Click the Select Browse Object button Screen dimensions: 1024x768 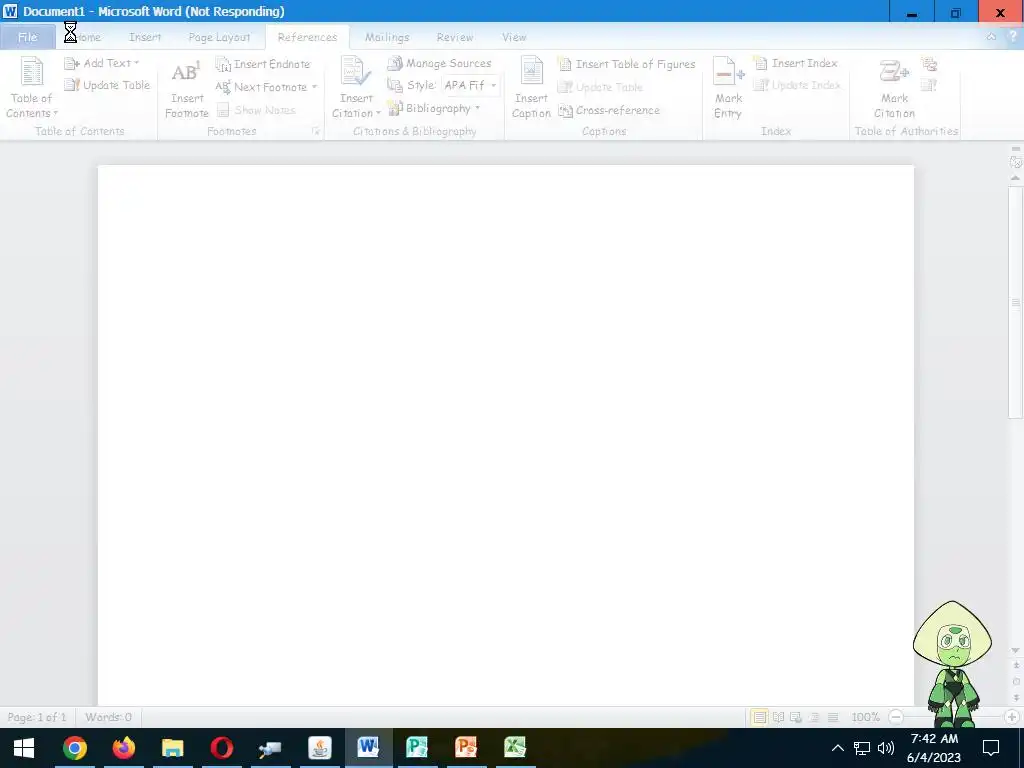point(1016,681)
